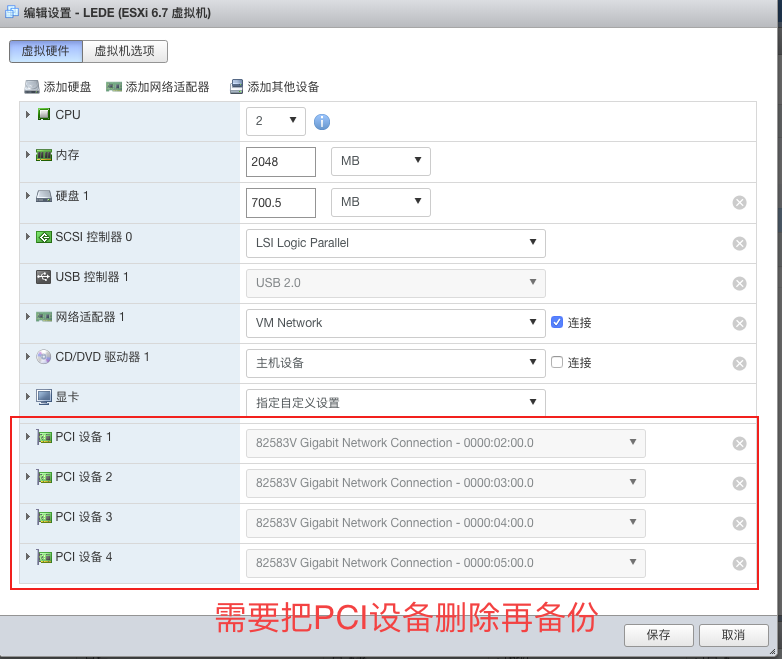Image resolution: width=782 pixels, height=659 pixels.
Task: Remove CD/DVD drive 1 with X icon
Action: coord(739,363)
